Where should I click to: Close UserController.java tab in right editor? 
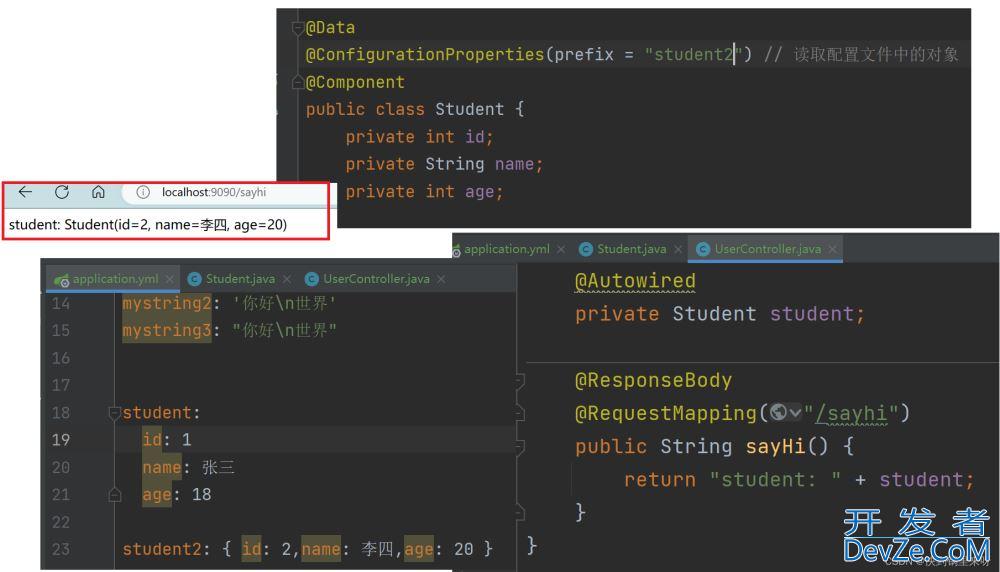coord(832,249)
